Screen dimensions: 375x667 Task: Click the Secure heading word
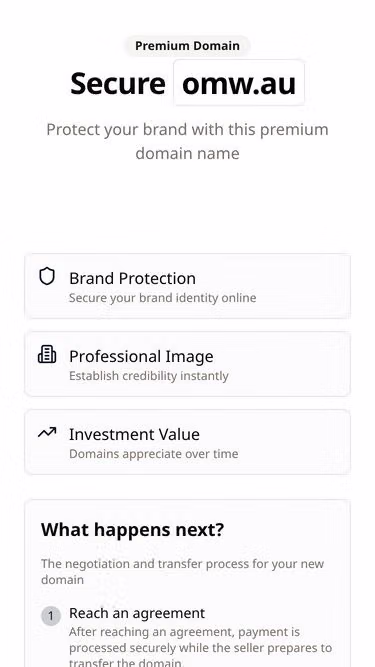118,83
